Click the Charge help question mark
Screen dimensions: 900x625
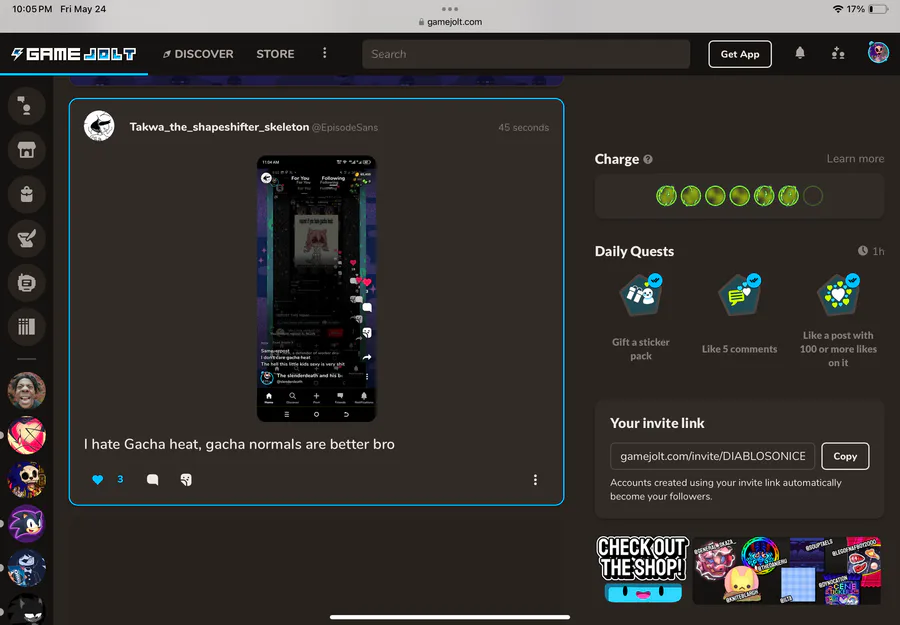coord(648,160)
